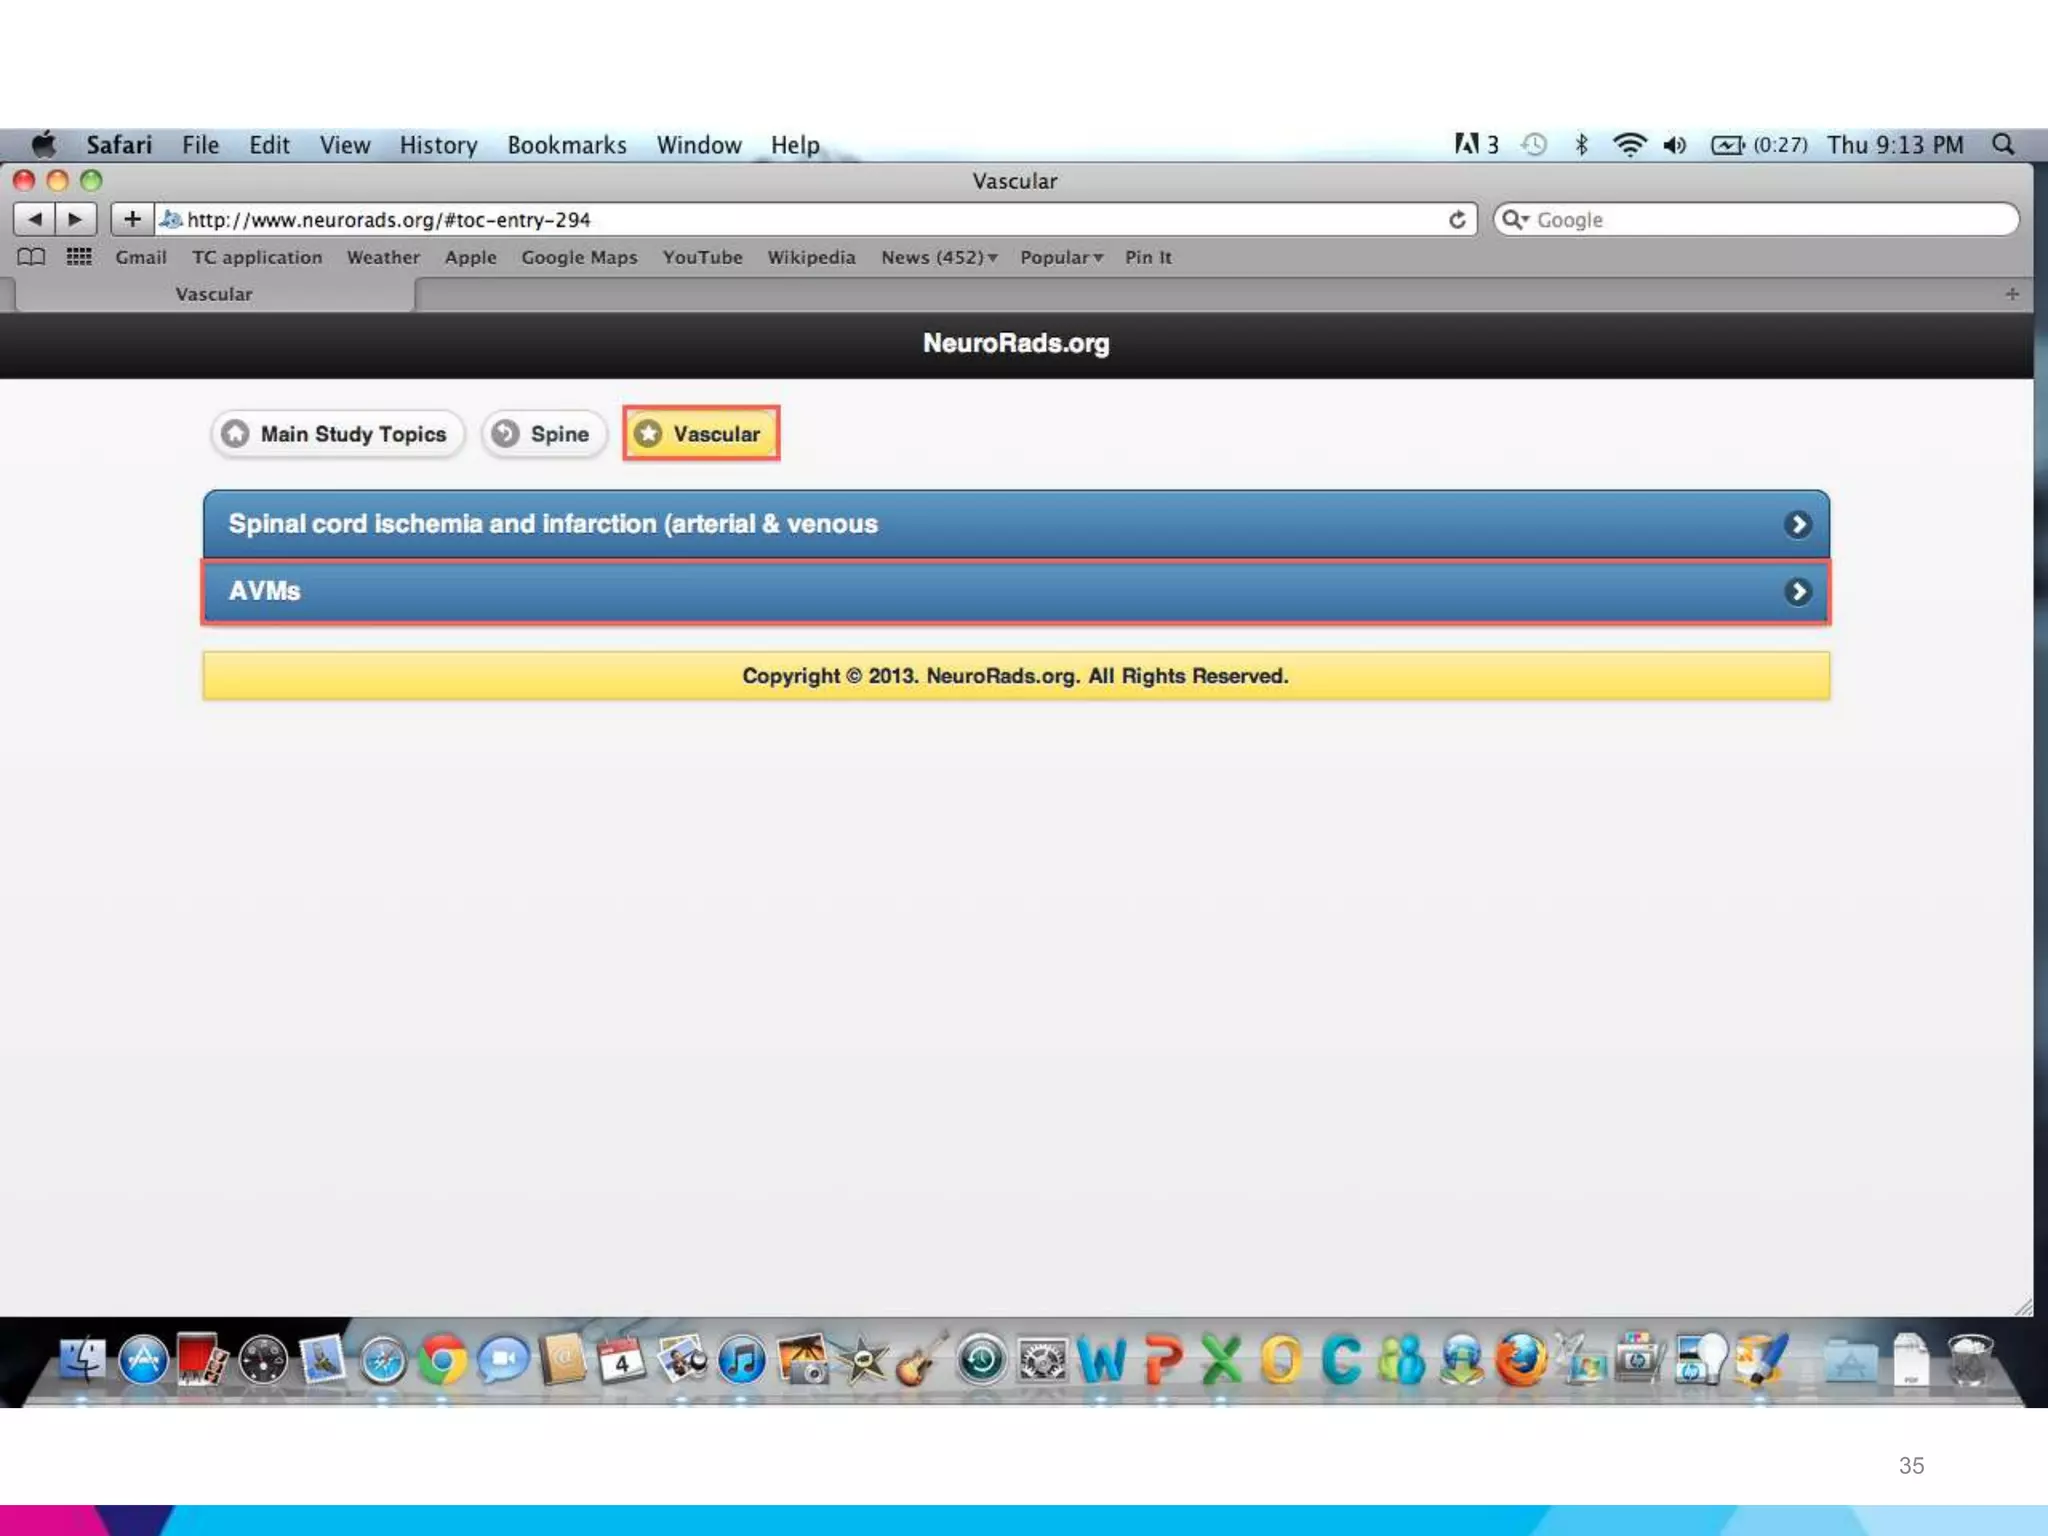2048x1536 pixels.
Task: Show Top Sites grid icon
Action: coord(79,257)
